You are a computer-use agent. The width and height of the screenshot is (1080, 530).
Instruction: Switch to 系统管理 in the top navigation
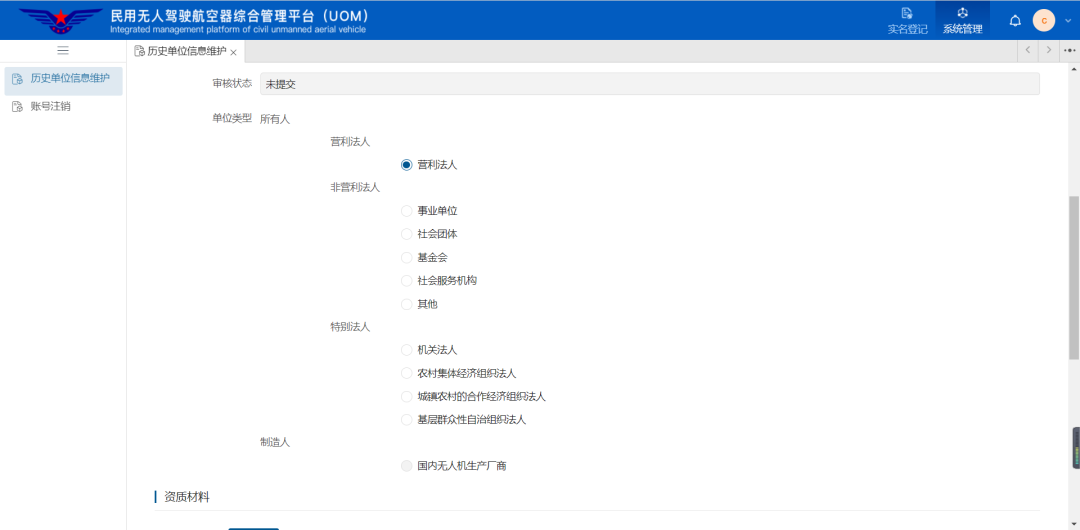pos(962,20)
